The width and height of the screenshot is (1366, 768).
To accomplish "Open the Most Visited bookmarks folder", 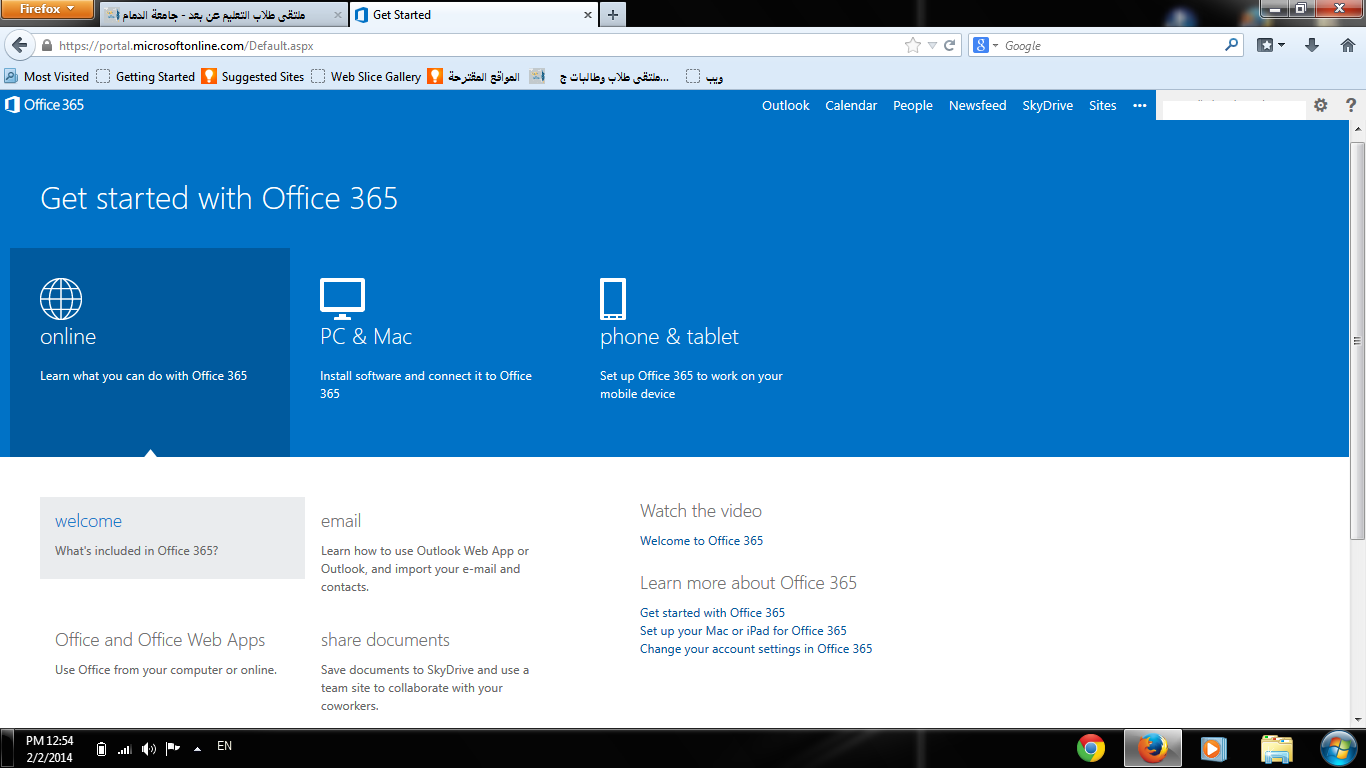I will pos(47,76).
